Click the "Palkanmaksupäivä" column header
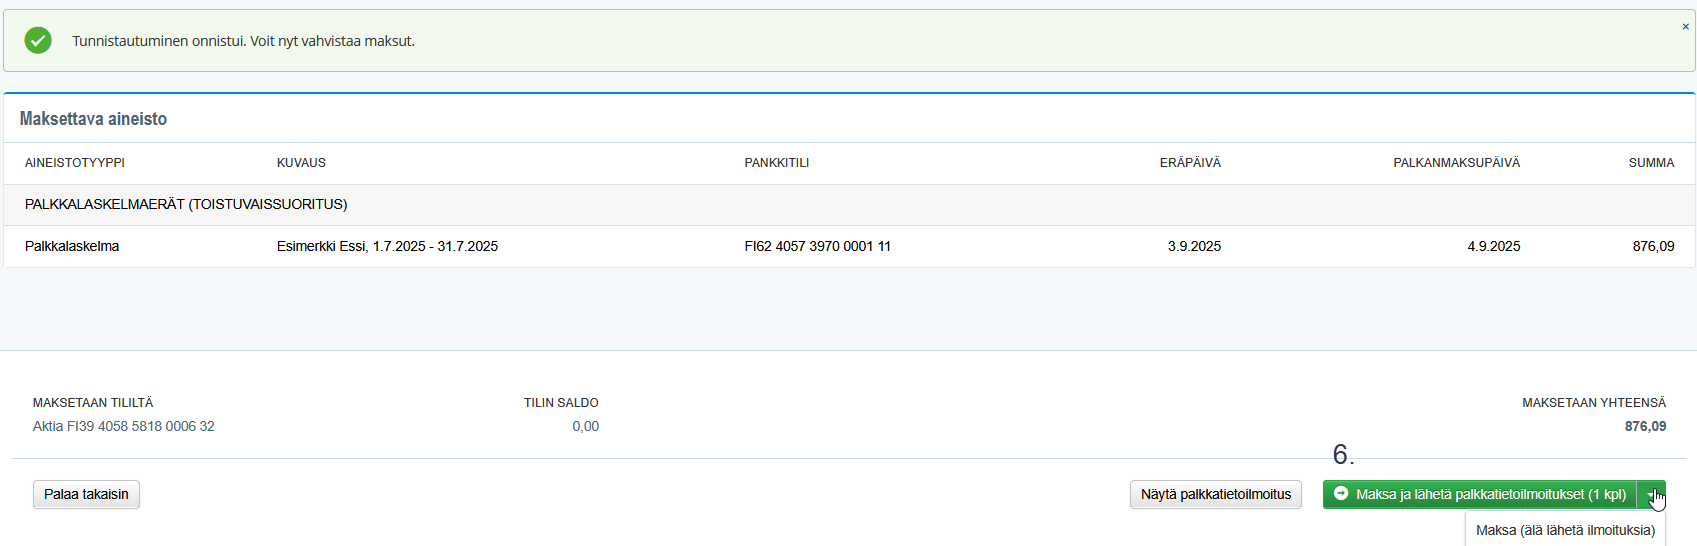This screenshot has height=546, width=1697. point(1456,163)
